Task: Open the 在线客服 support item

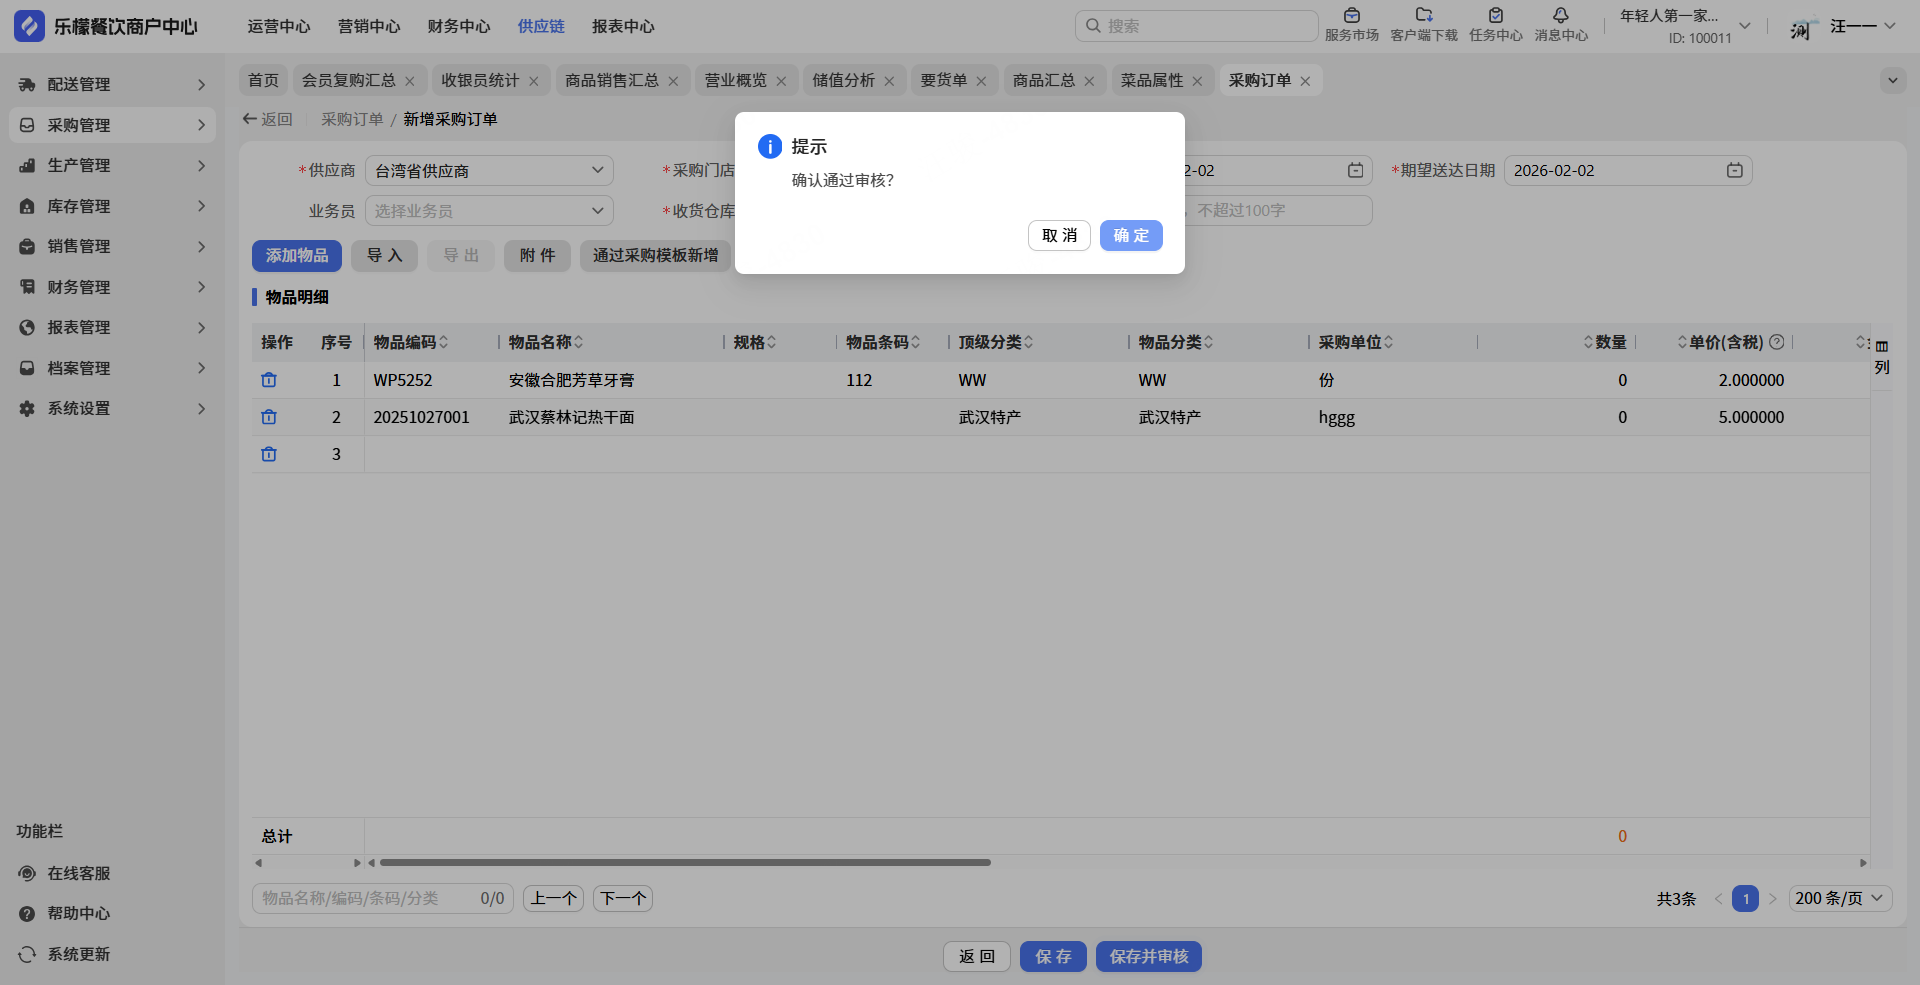Action: point(78,873)
